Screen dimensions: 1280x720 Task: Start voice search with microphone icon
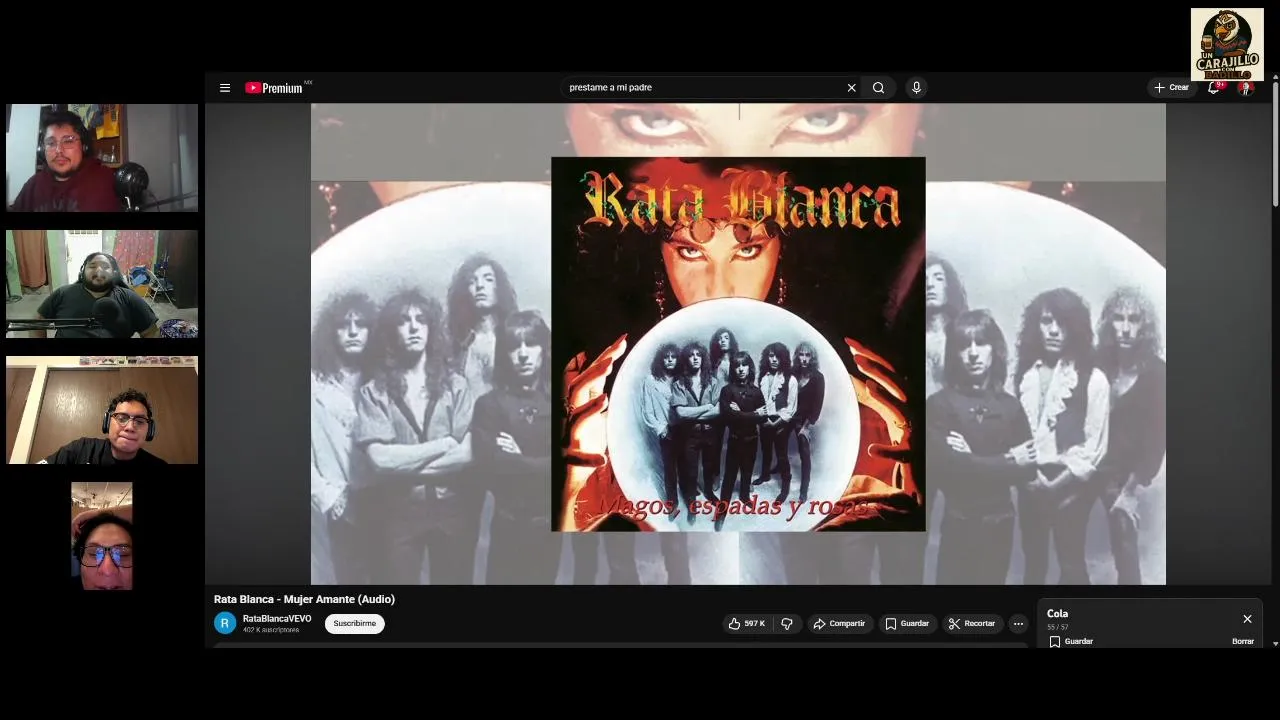(x=916, y=88)
